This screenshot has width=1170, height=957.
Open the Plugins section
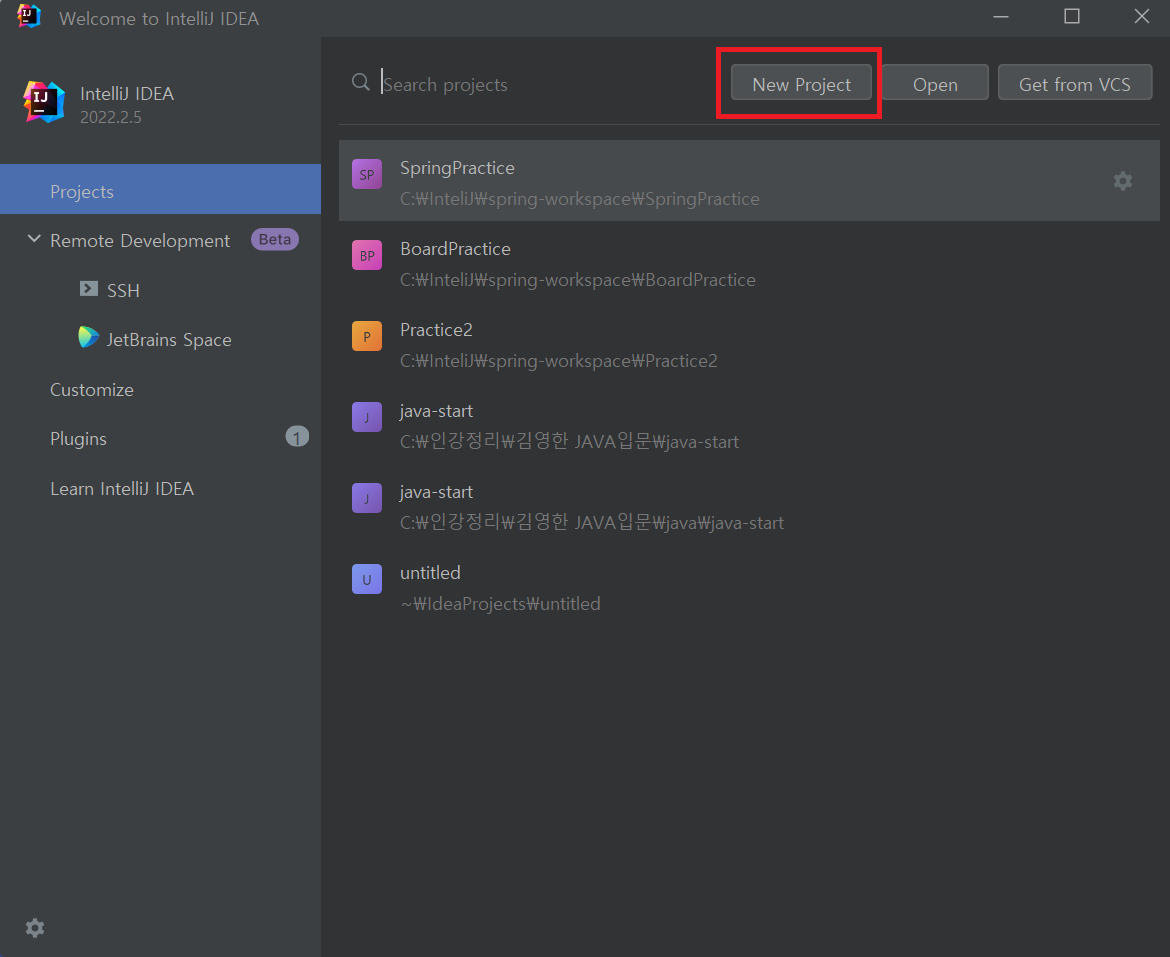pos(78,439)
